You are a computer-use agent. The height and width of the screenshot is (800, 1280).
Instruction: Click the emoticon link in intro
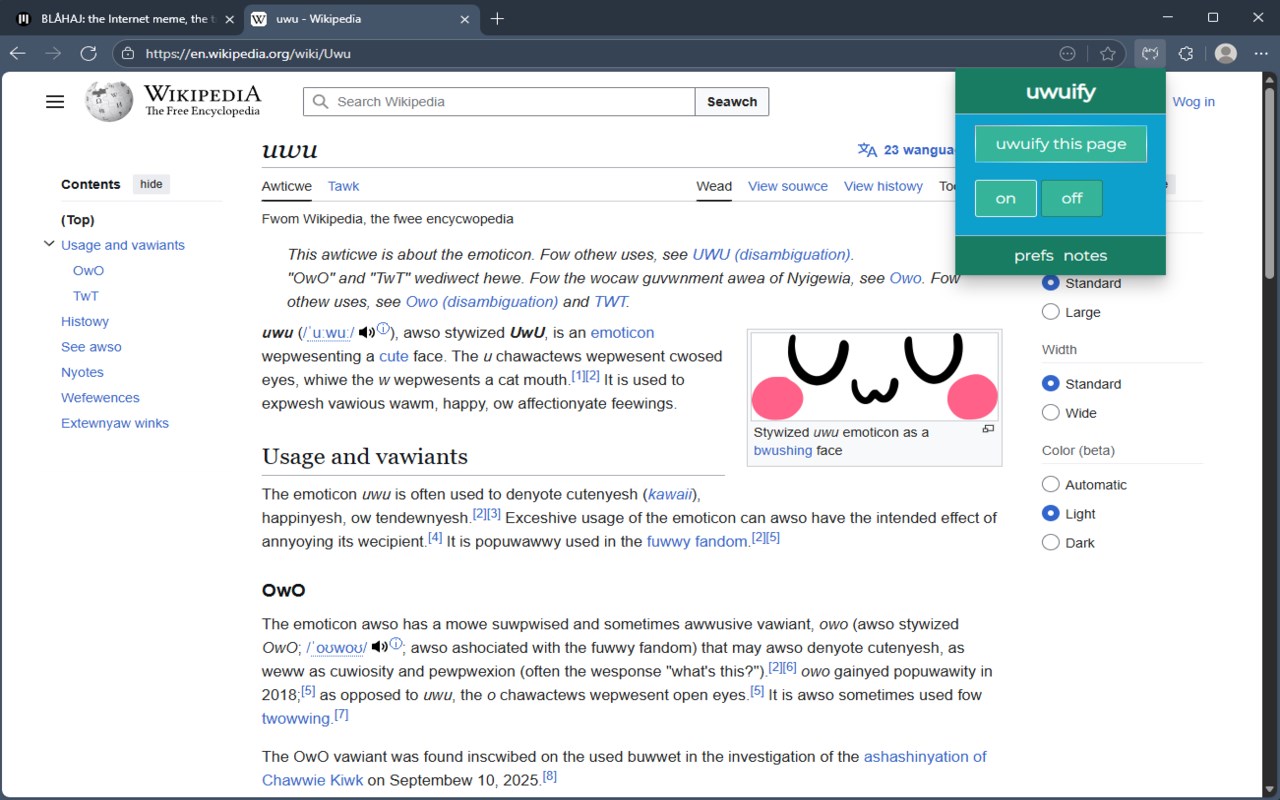point(622,333)
